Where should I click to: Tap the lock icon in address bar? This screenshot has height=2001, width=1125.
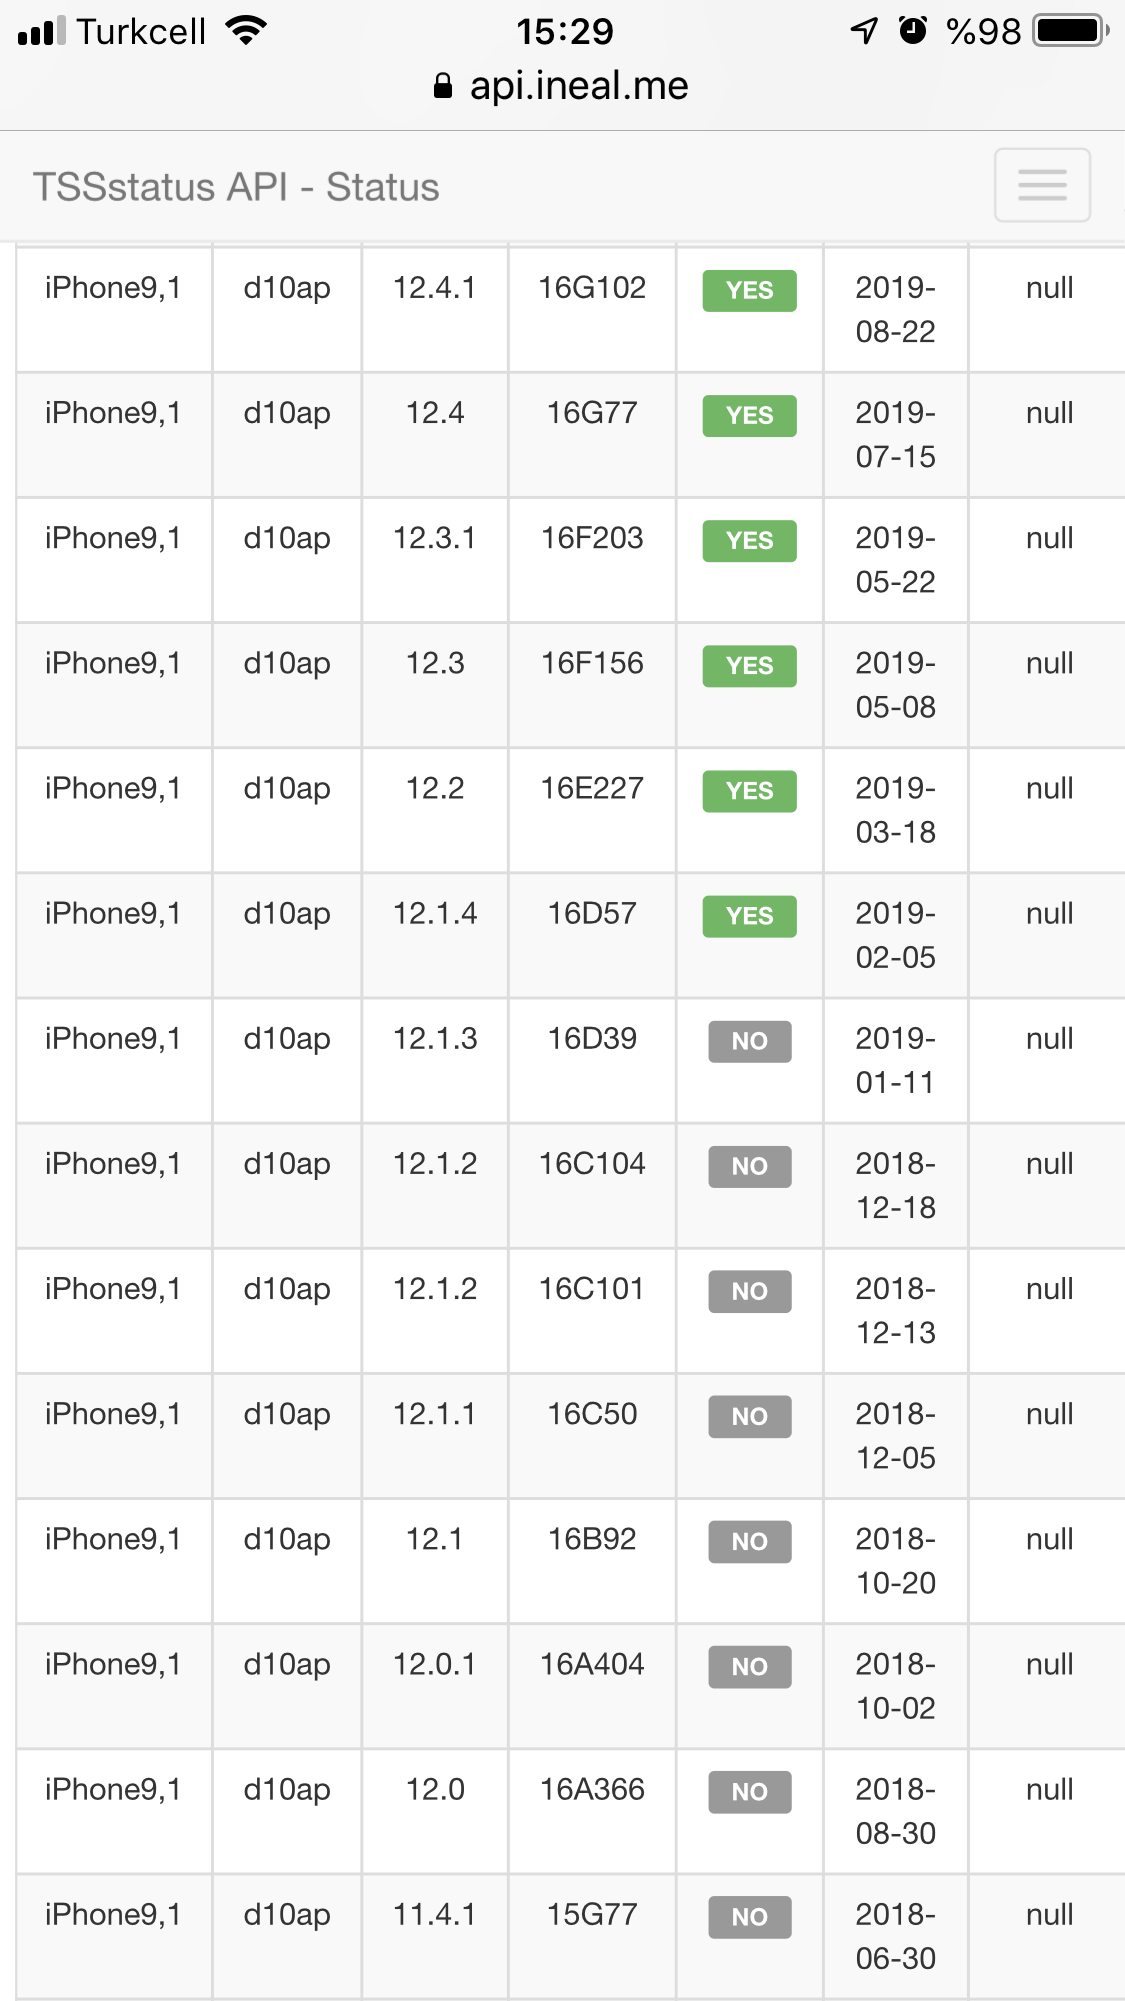tap(443, 86)
